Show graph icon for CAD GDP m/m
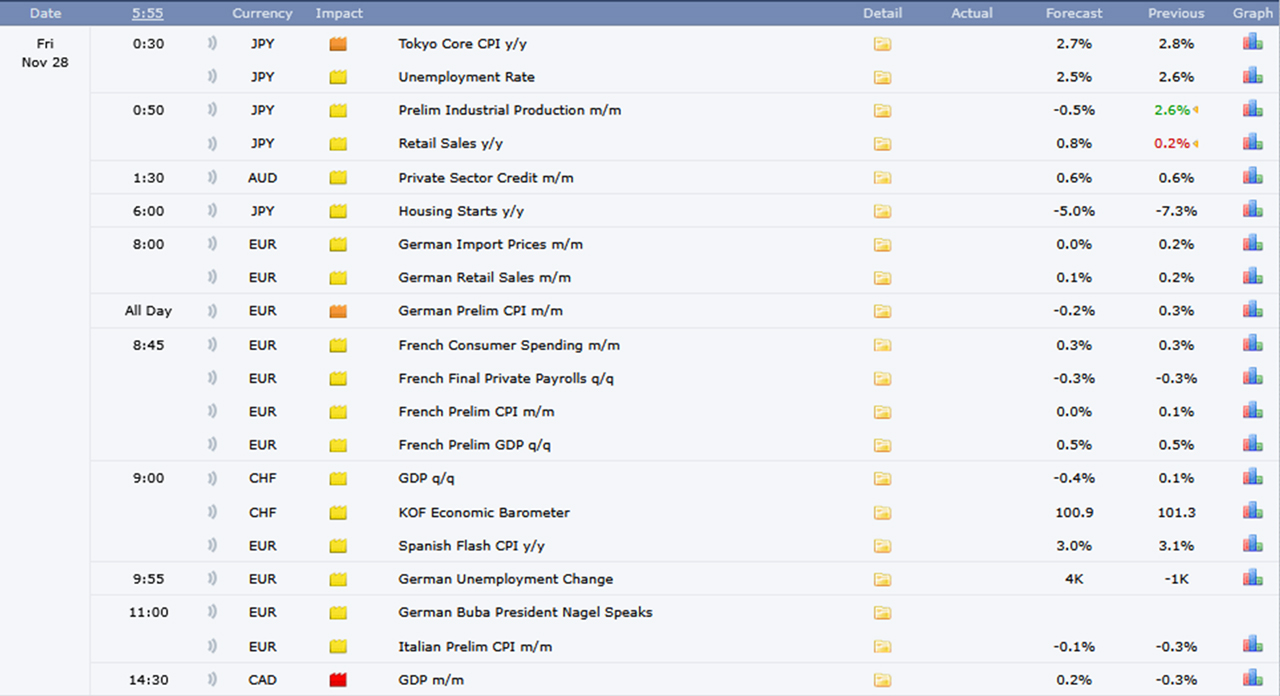The width and height of the screenshot is (1280, 696). pos(1252,680)
